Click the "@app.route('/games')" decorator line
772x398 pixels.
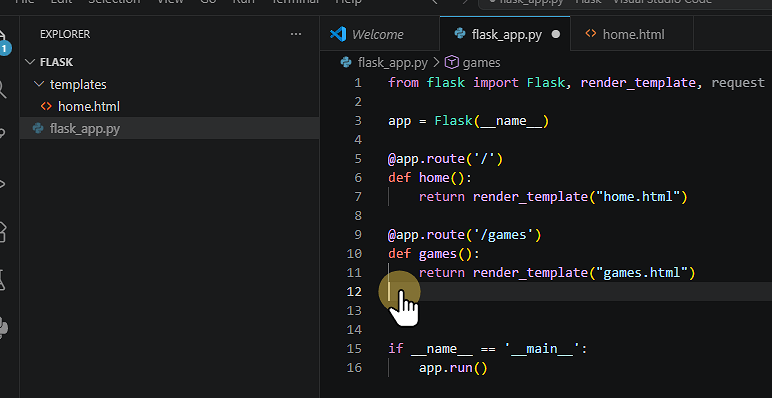464,234
